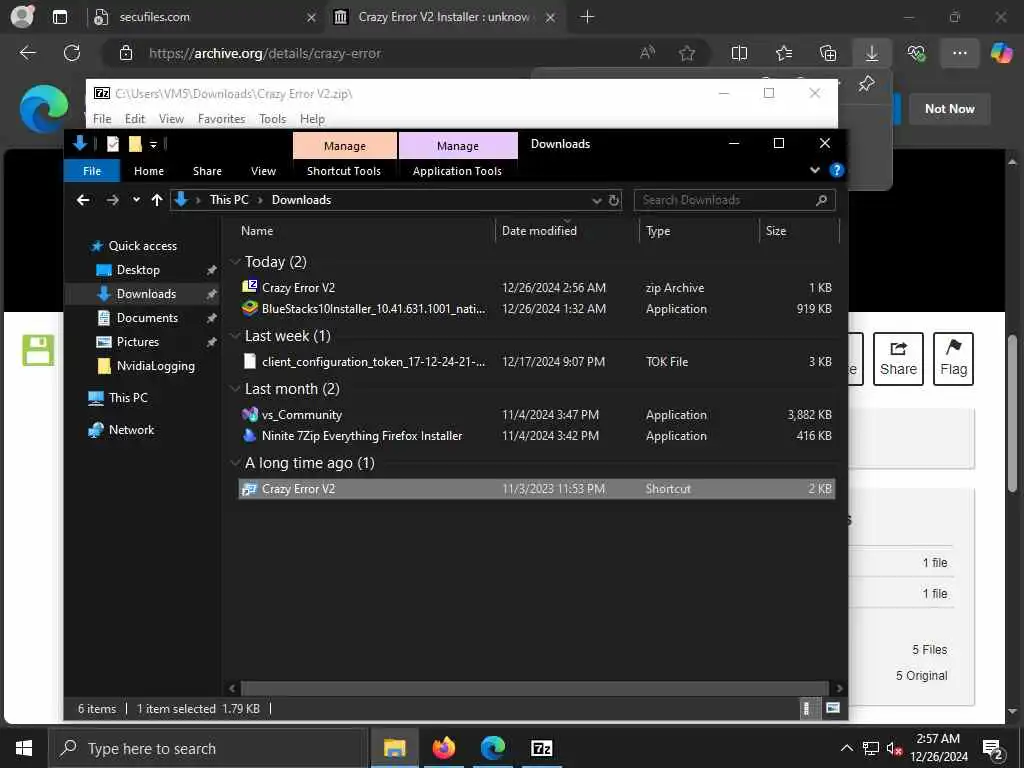This screenshot has width=1024, height=768.
Task: Open Copilot icon in Edge
Action: click(1001, 53)
